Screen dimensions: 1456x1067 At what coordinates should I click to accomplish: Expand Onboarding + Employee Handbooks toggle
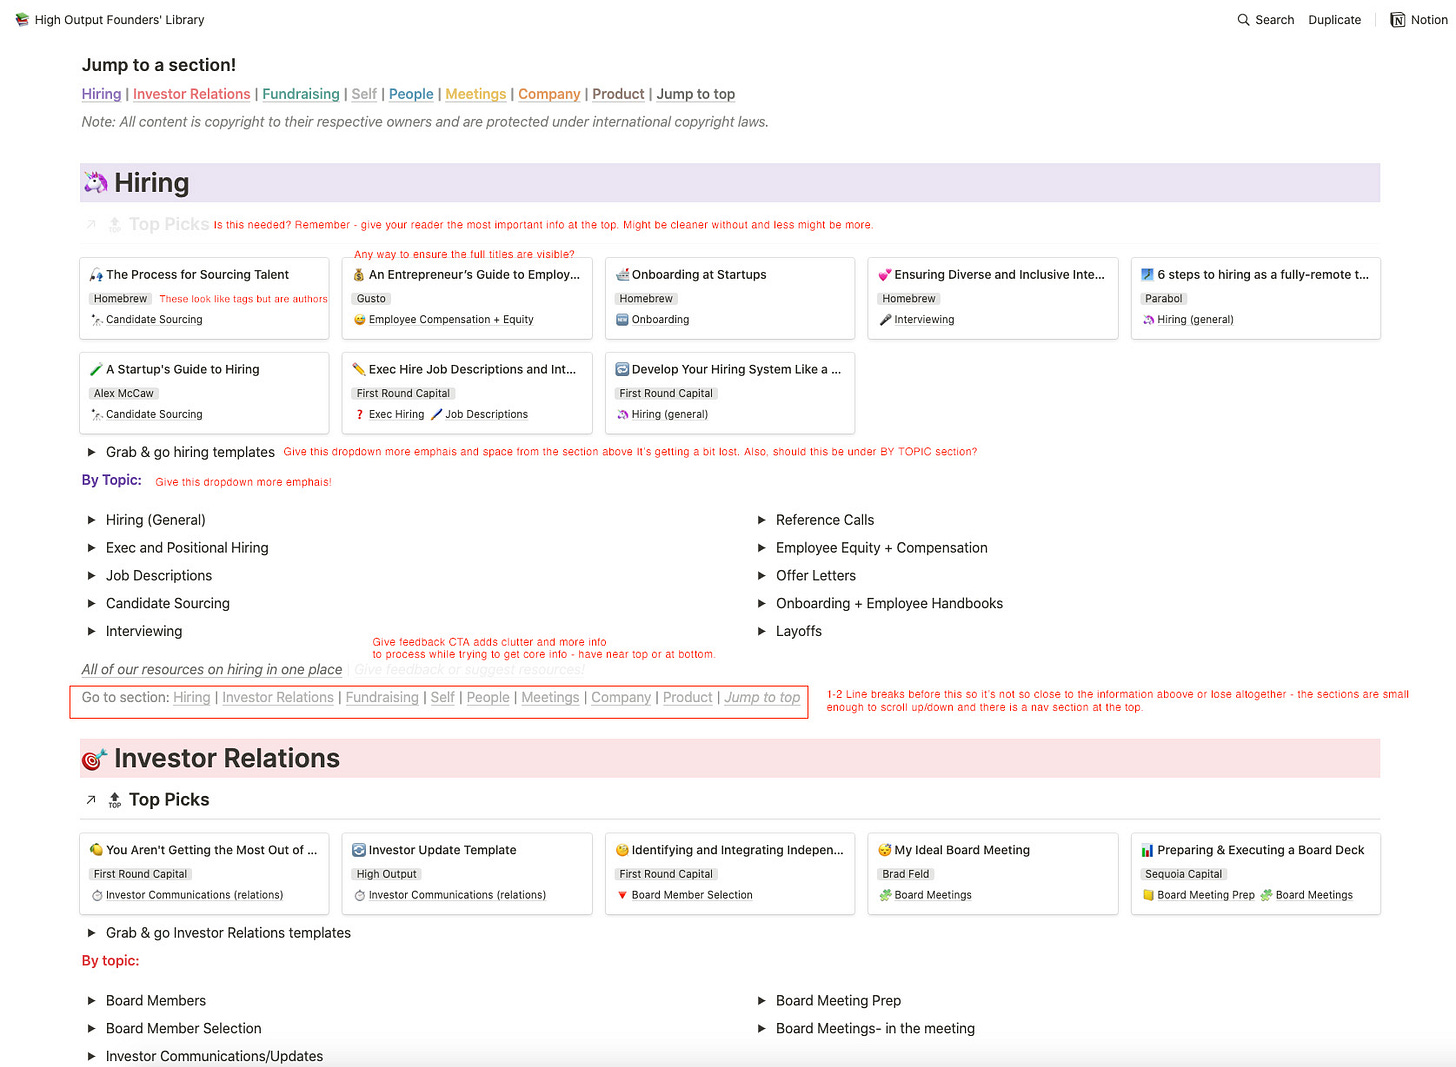(x=762, y=604)
